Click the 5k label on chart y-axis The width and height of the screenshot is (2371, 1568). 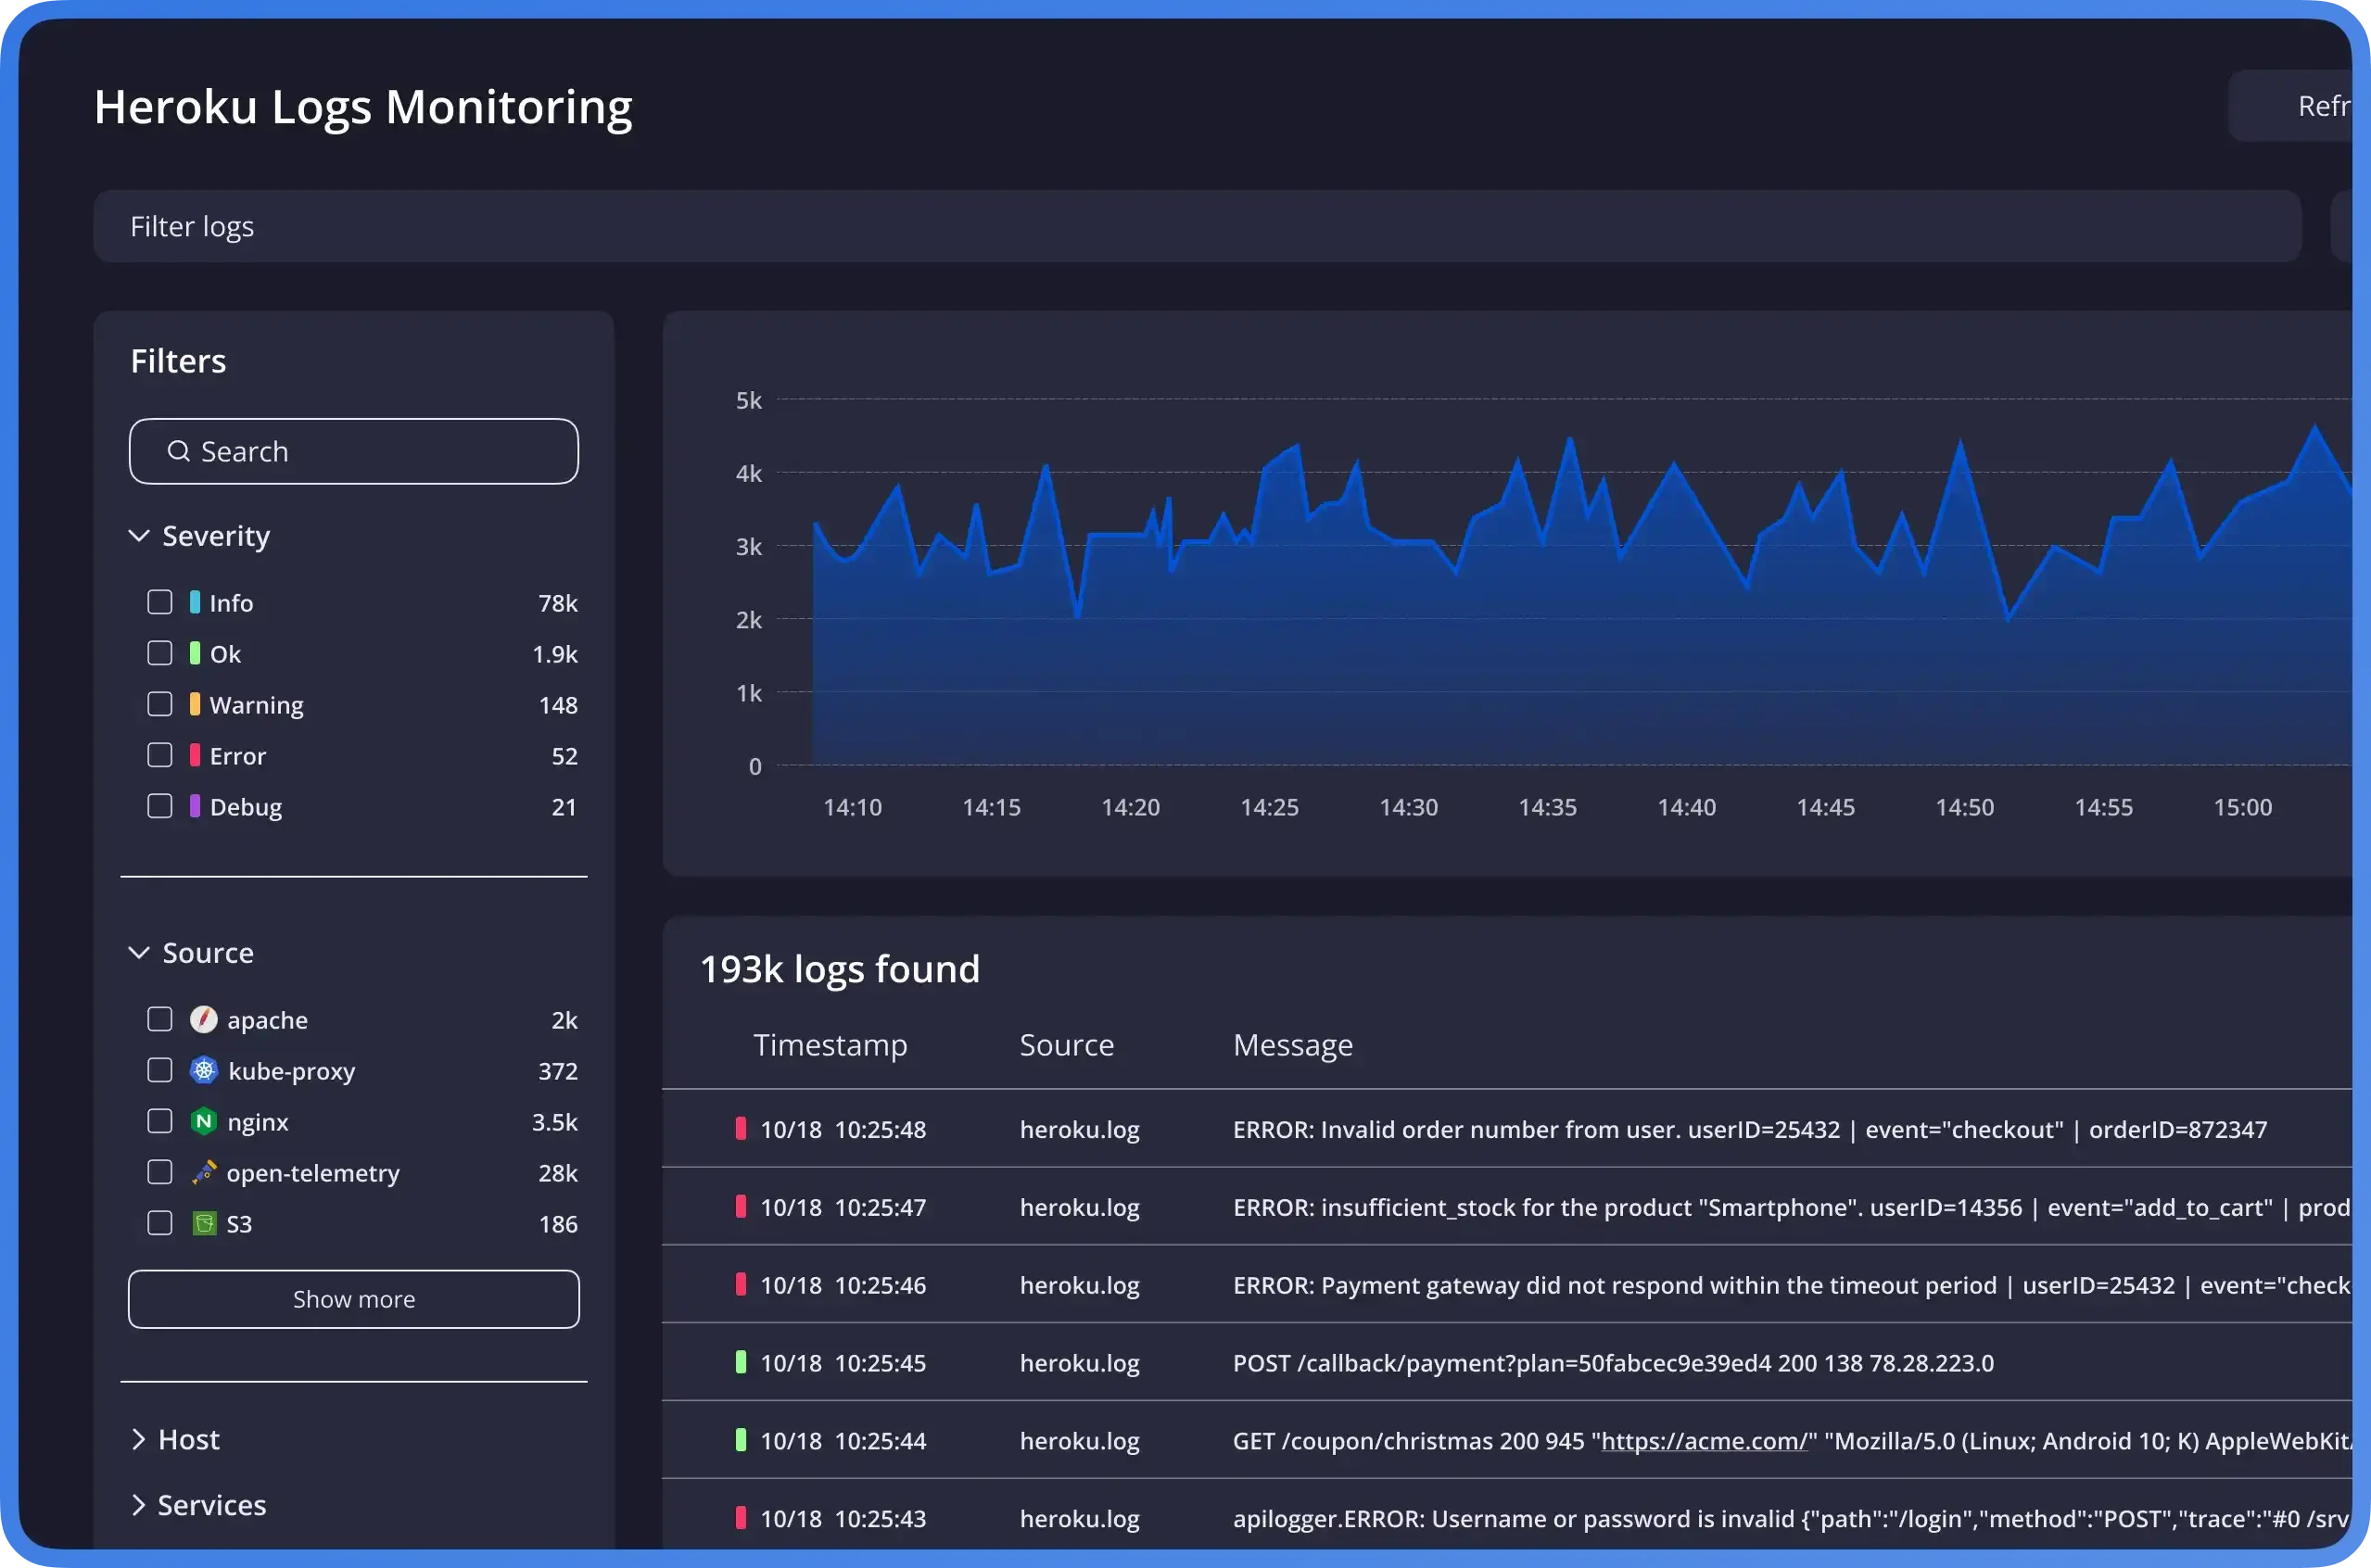(x=749, y=400)
